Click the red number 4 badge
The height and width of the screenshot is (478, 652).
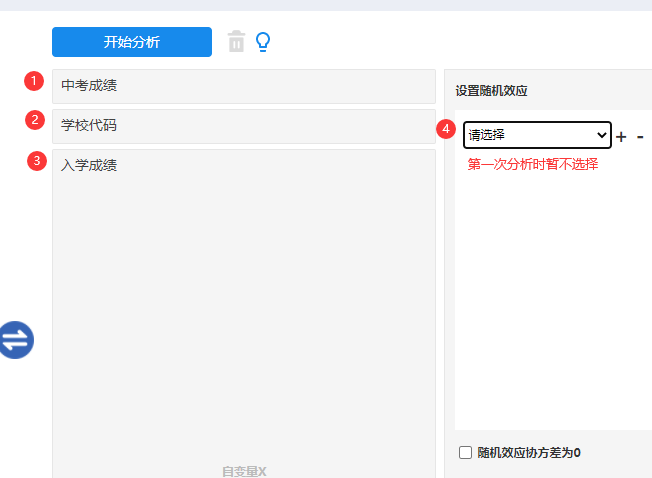coord(446,130)
